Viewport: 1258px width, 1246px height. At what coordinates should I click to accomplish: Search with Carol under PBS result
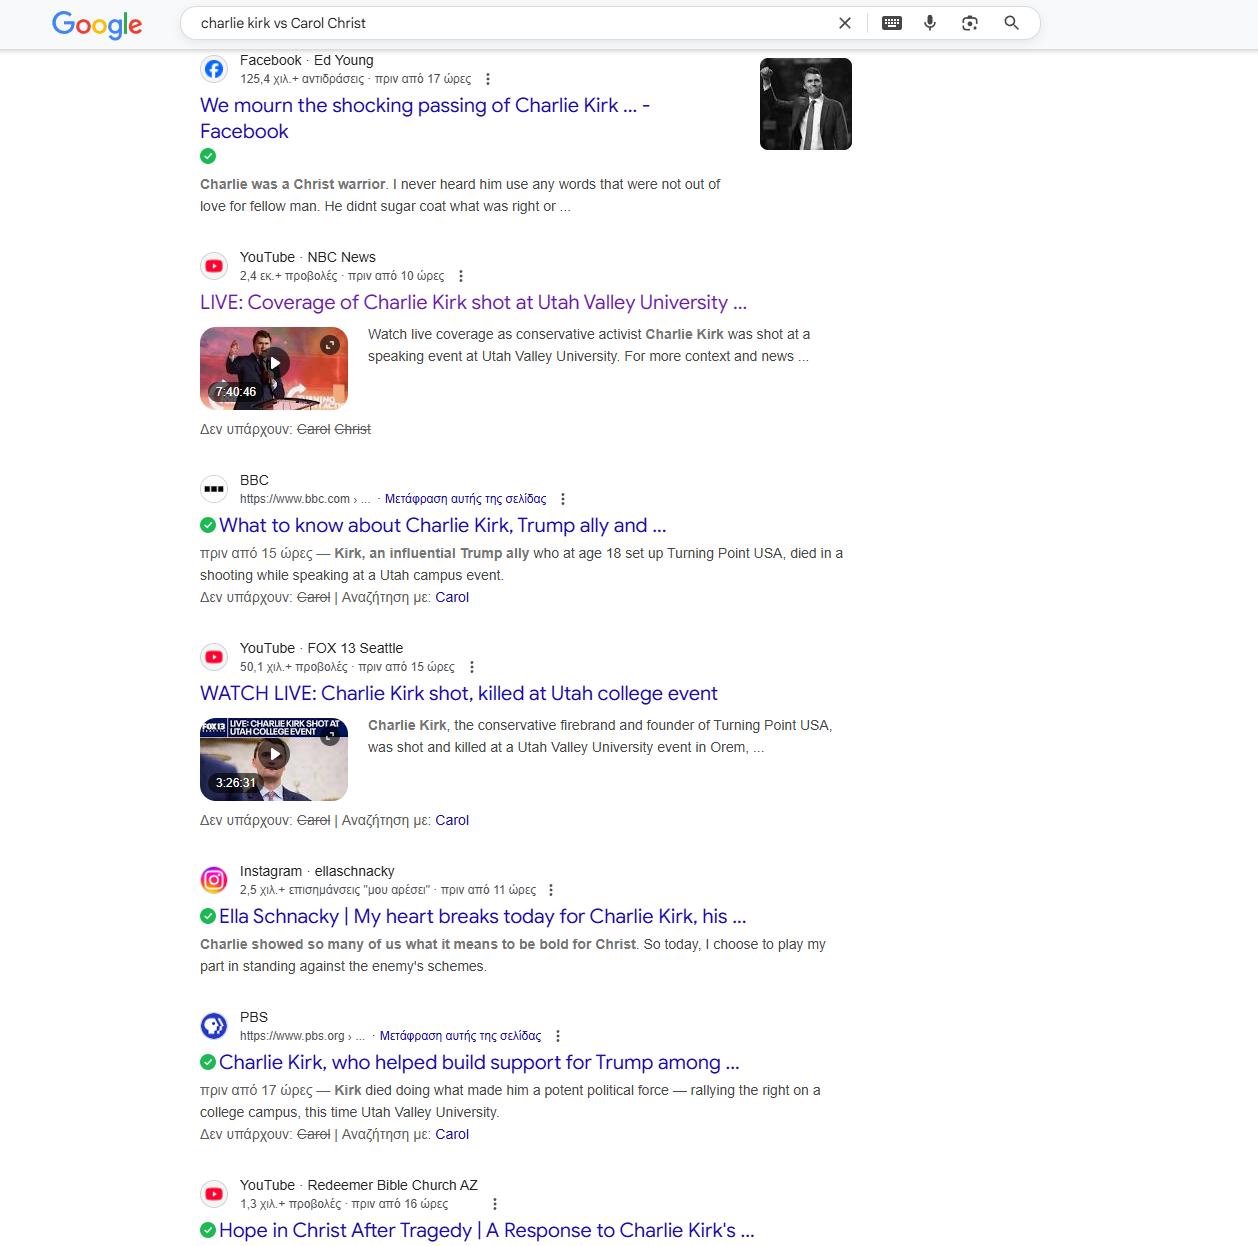(x=452, y=1134)
